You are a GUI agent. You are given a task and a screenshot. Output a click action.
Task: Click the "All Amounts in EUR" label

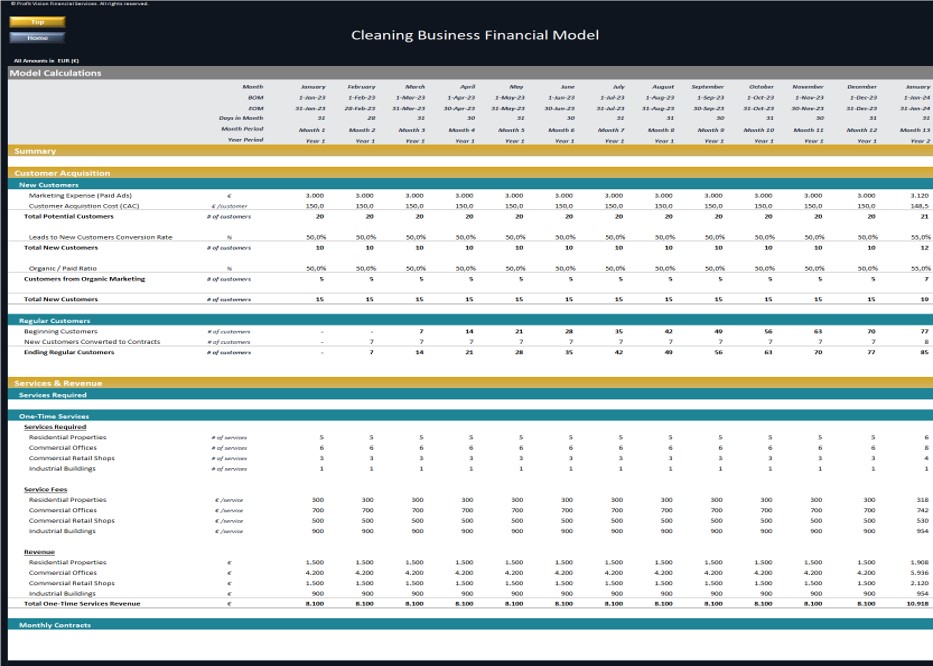coord(45,59)
